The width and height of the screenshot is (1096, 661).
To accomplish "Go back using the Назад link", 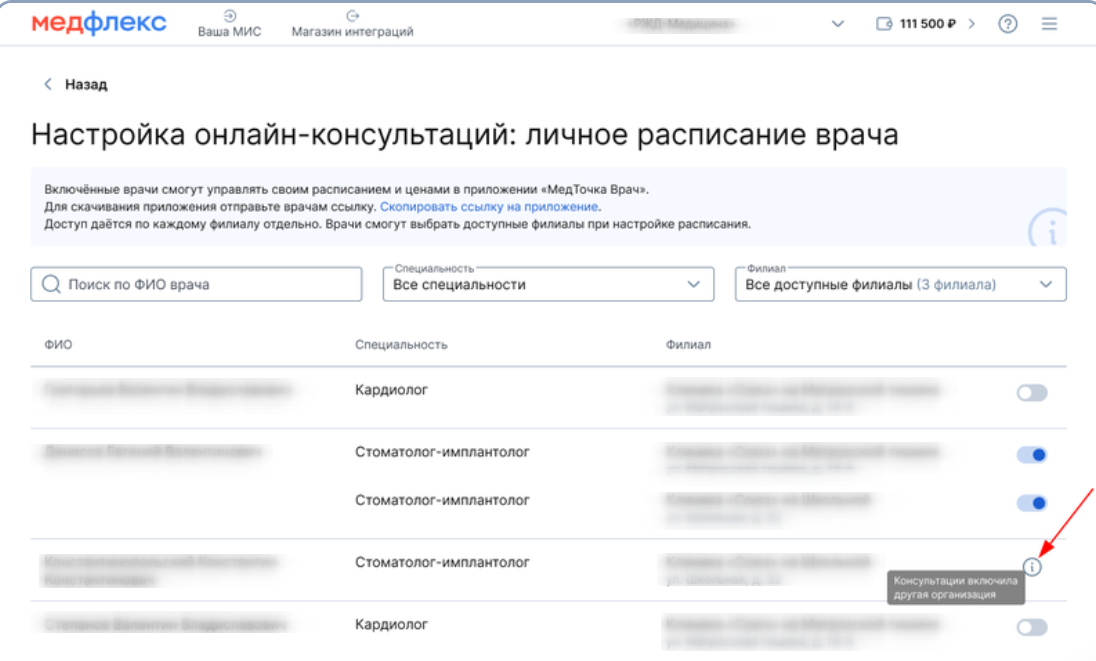I will pyautogui.click(x=76, y=85).
